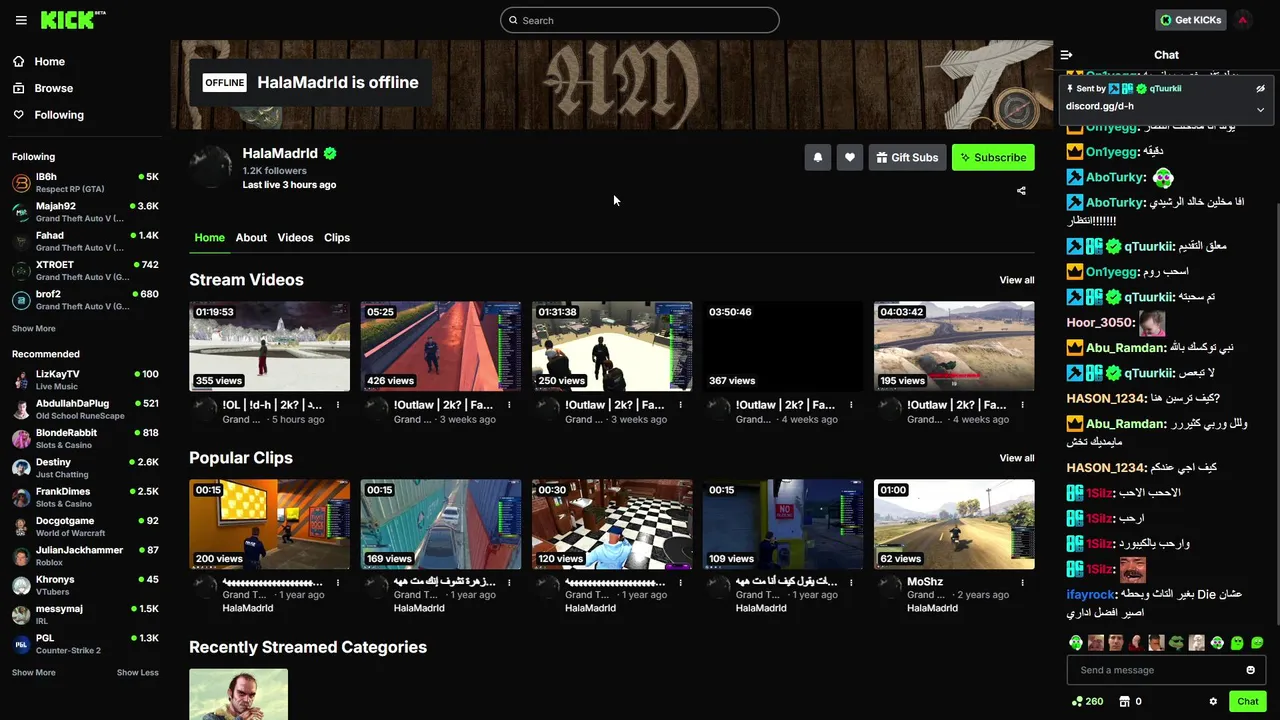Open options menu for the 250-views video

(680, 405)
